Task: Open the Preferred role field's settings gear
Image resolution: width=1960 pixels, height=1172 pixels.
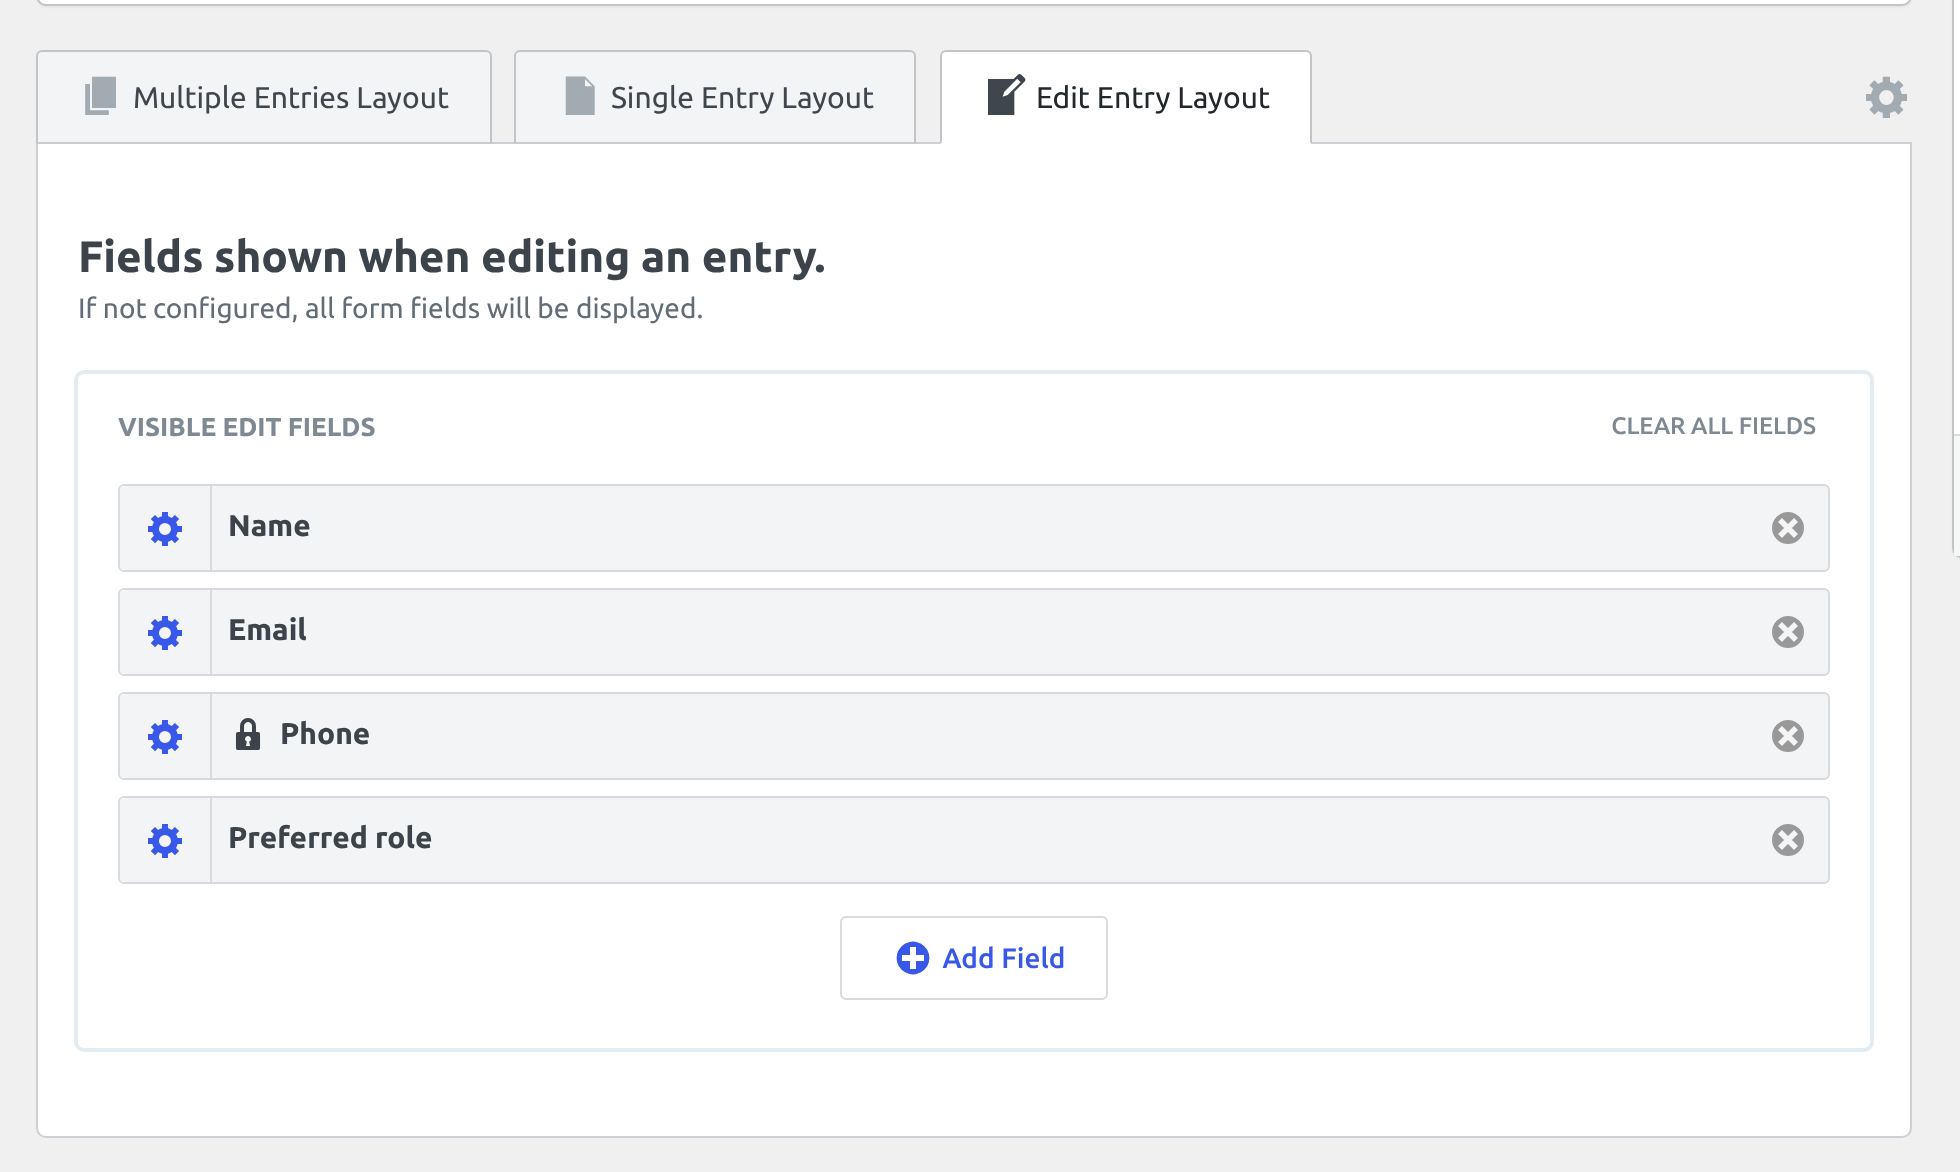Action: coord(165,840)
